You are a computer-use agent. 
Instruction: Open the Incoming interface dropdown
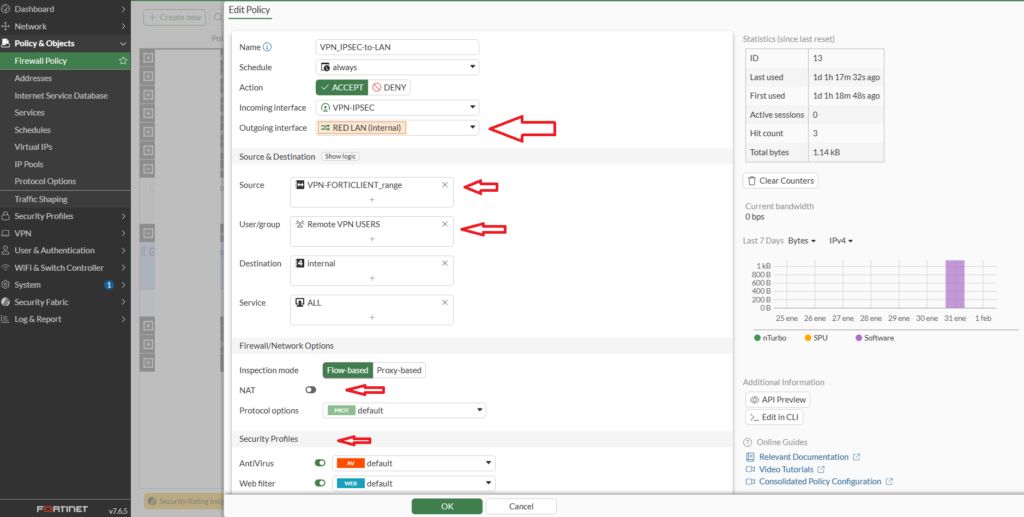[398, 107]
